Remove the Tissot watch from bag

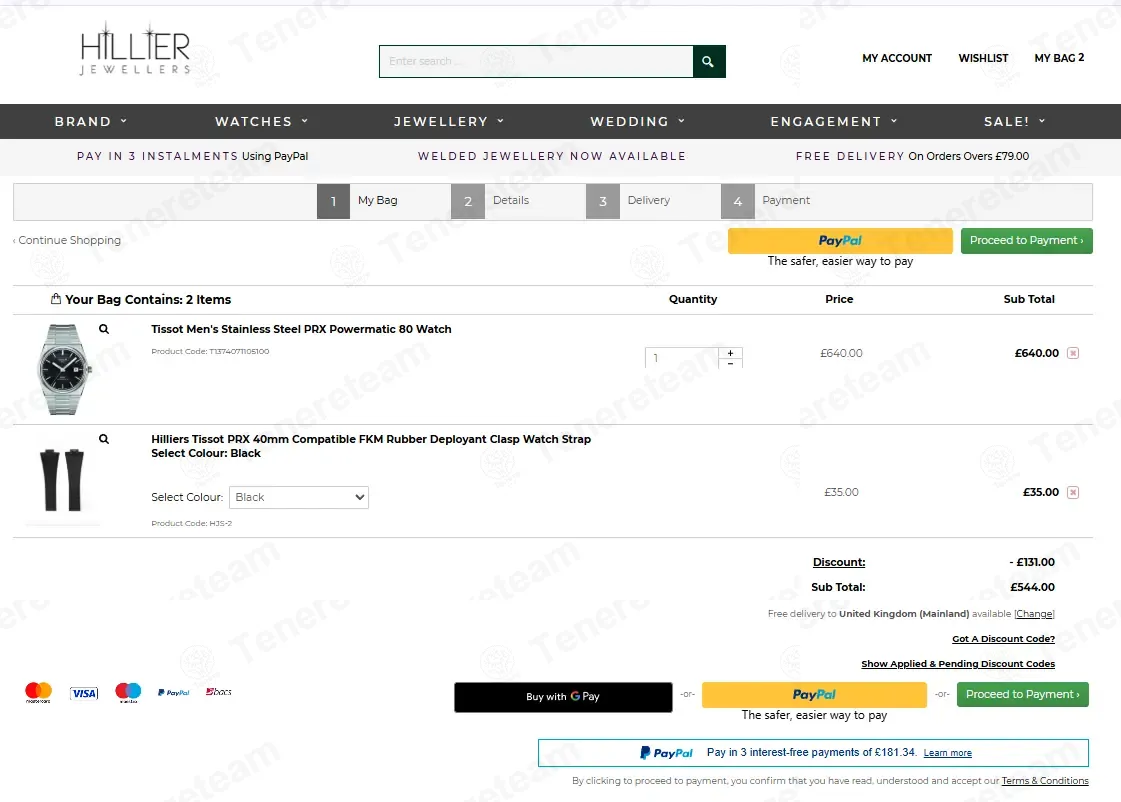click(x=1072, y=353)
